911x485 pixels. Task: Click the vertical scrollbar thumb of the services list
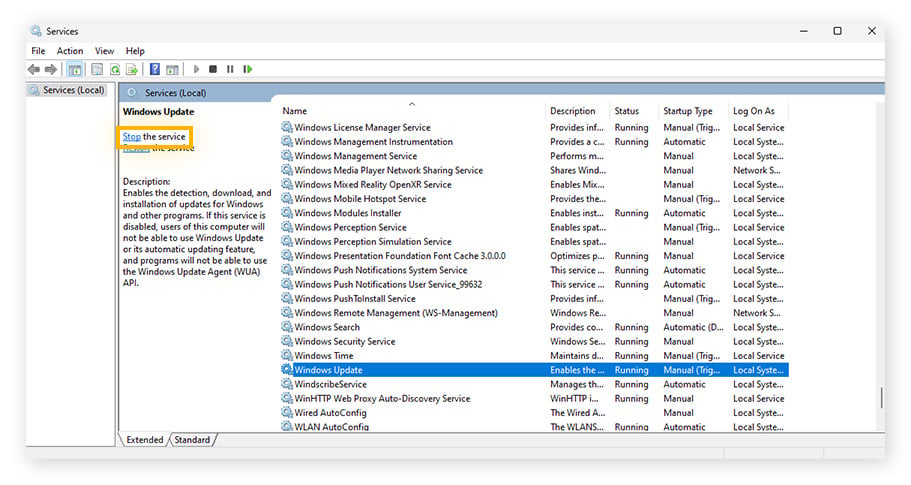(881, 398)
